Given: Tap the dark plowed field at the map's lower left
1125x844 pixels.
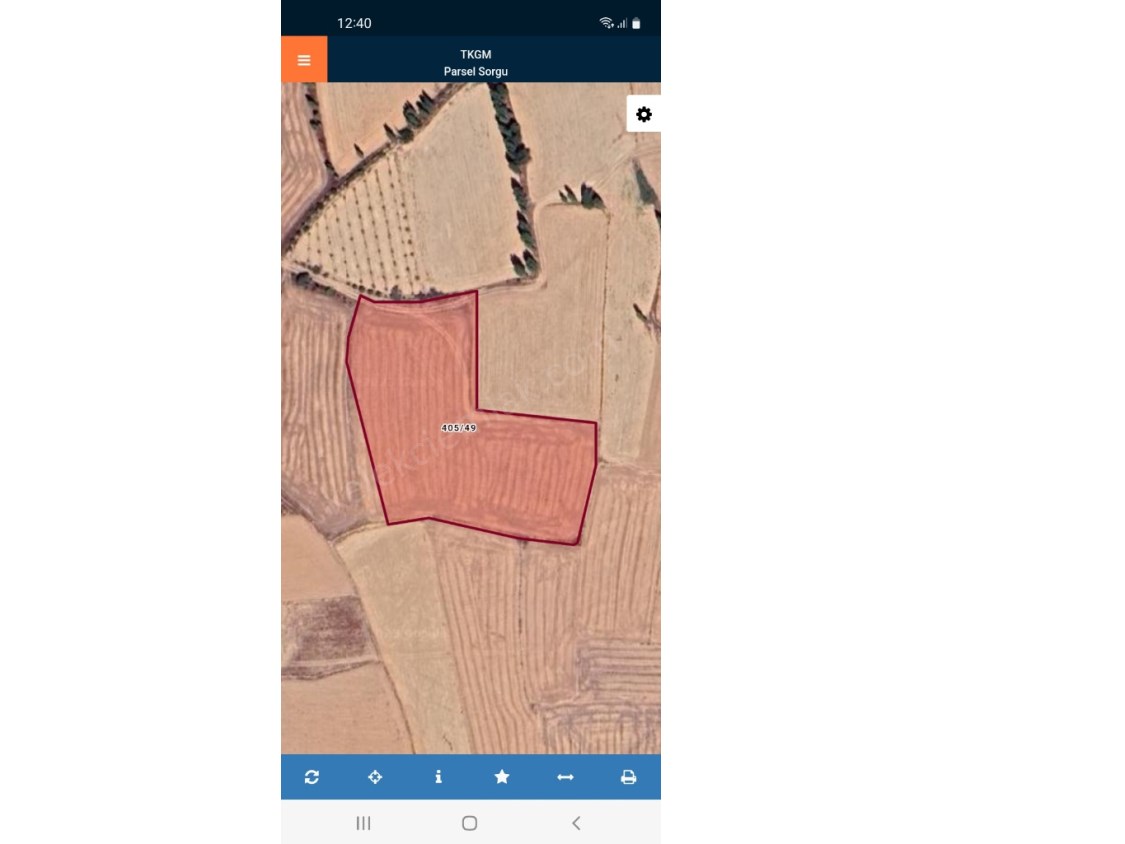Looking at the screenshot, I should pos(326,632).
